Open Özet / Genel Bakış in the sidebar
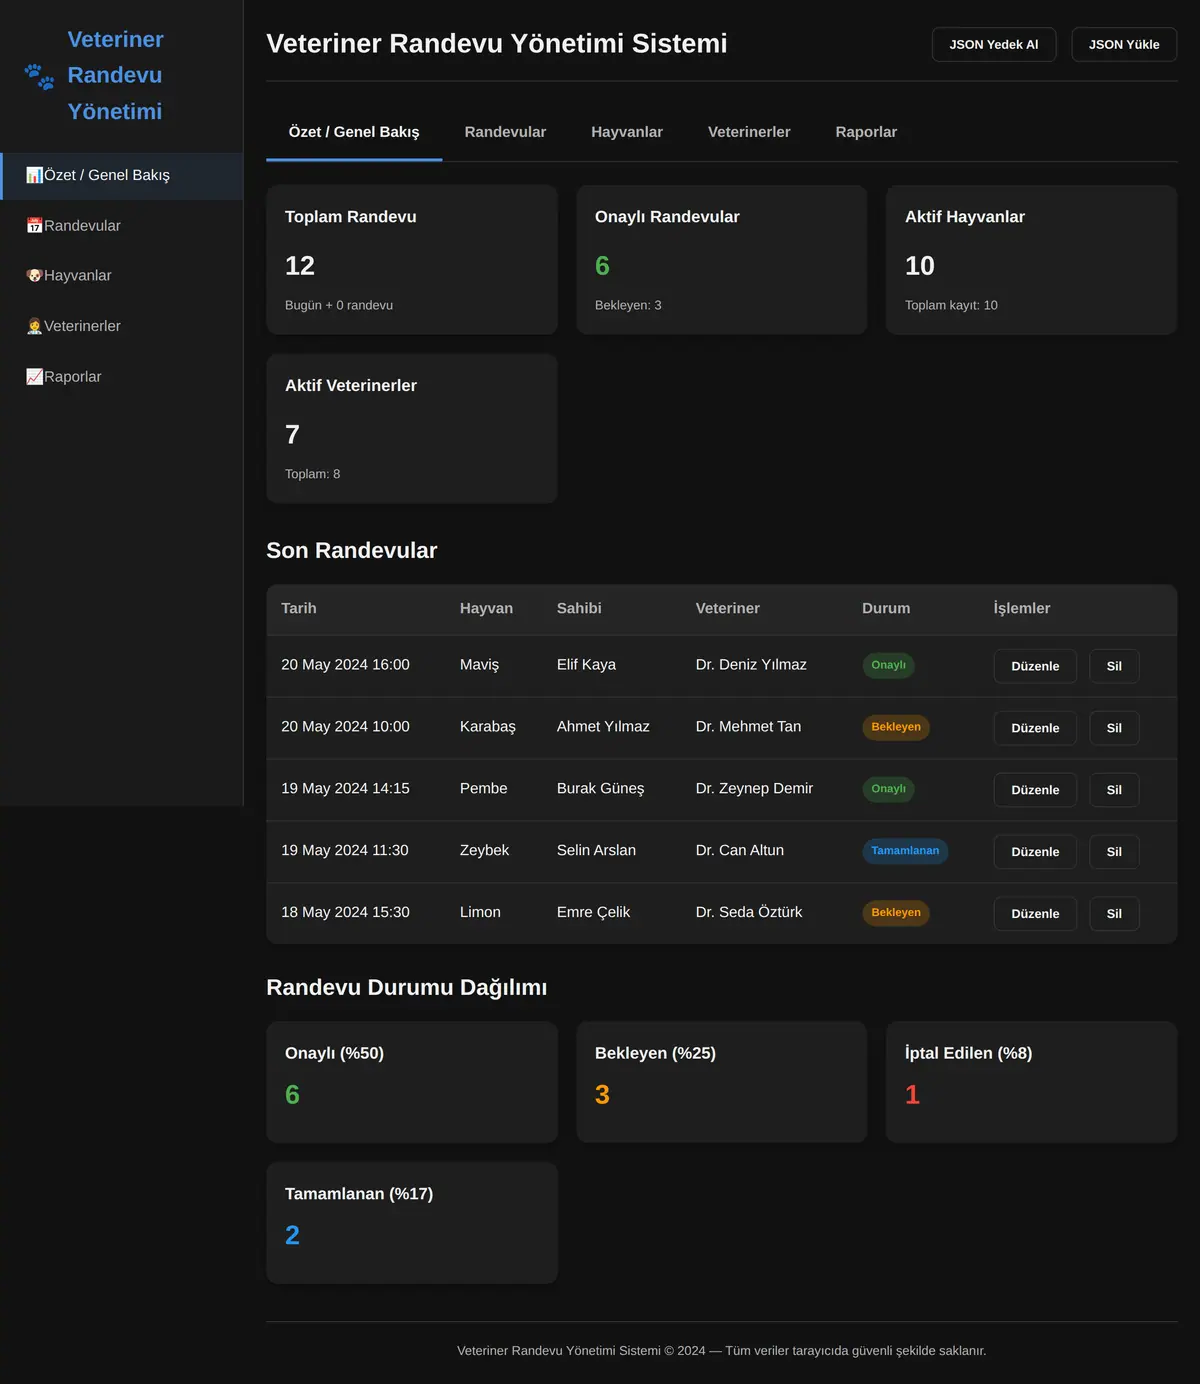The width and height of the screenshot is (1200, 1384). [x=121, y=176]
